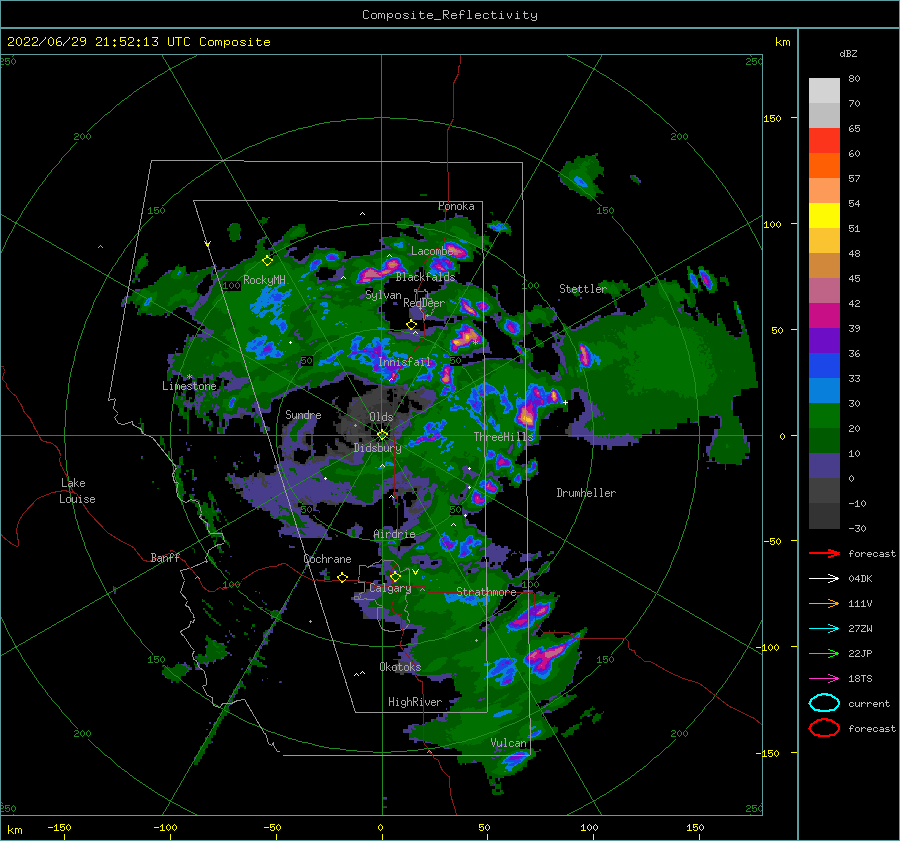Click the 80 dBZ value in the legend

click(x=854, y=78)
